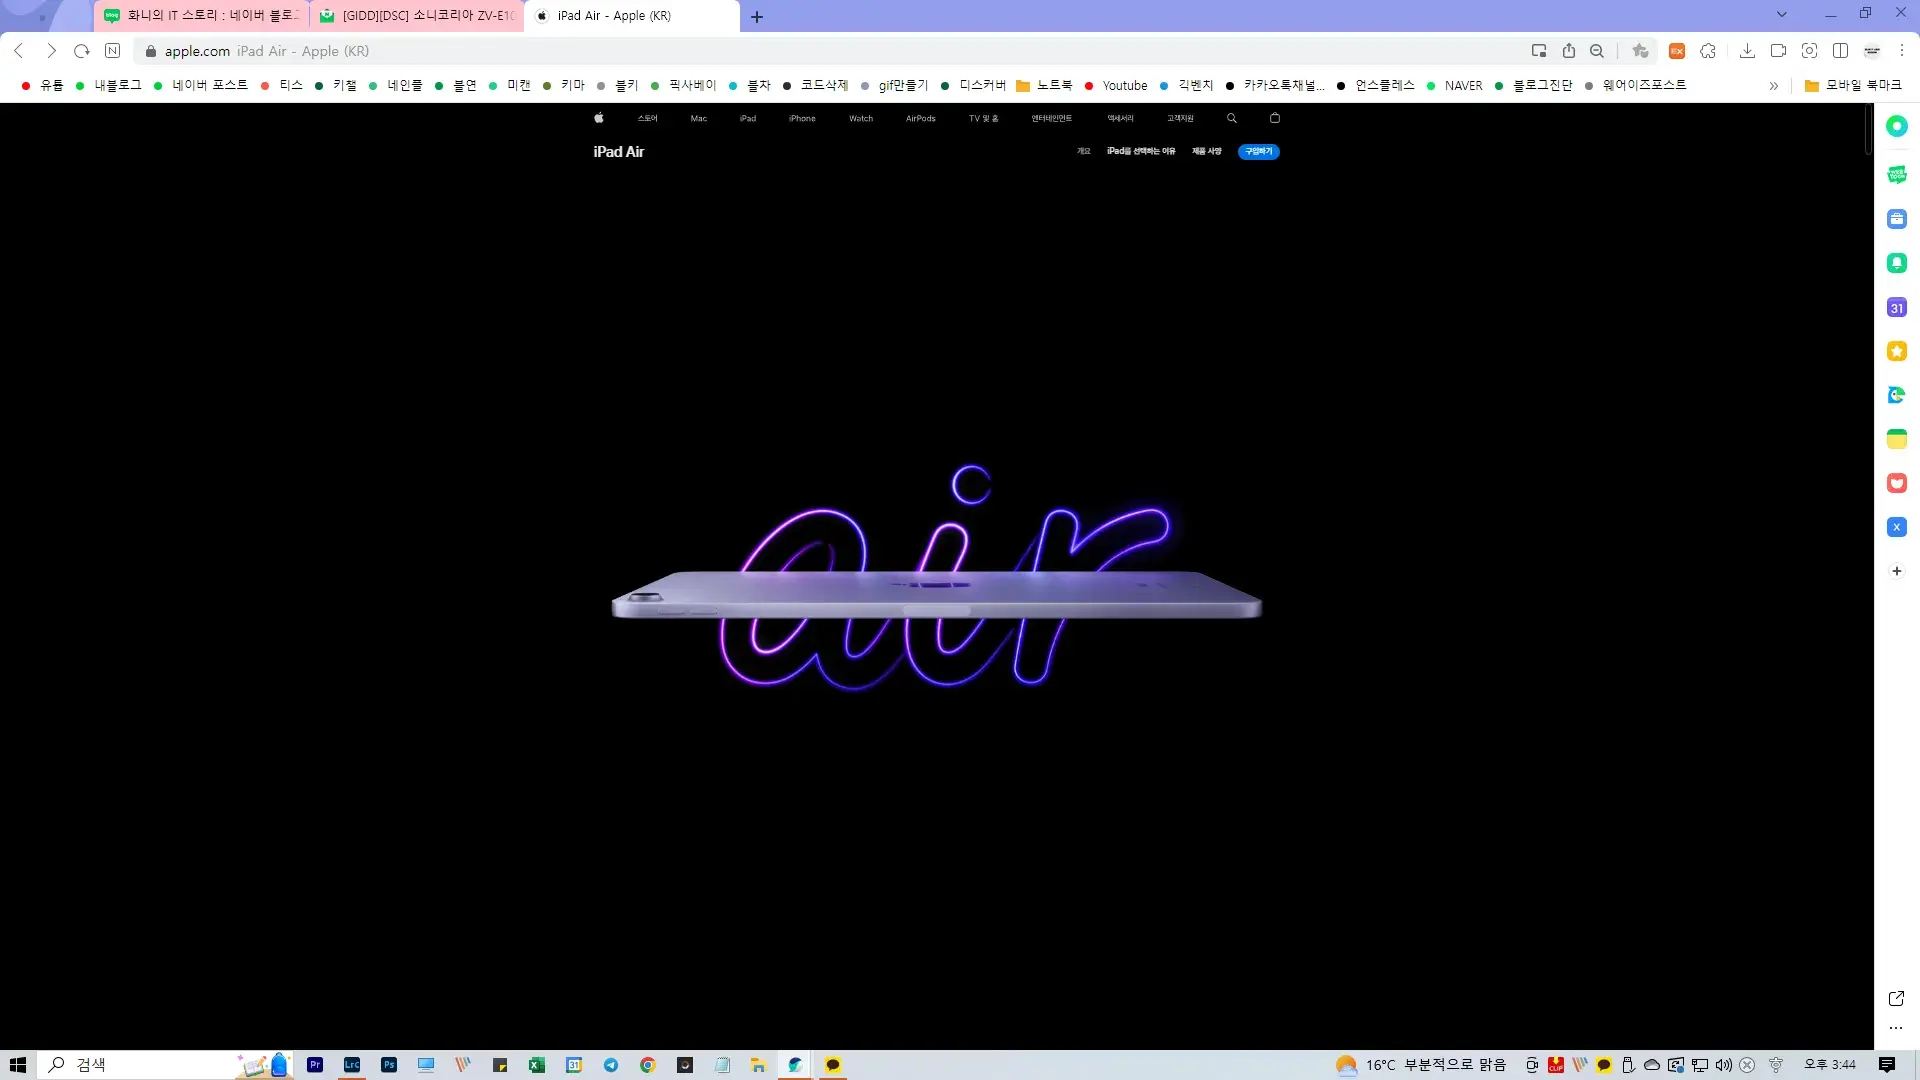Expand the hidden bookmarks with the » chevron

click(1774, 86)
